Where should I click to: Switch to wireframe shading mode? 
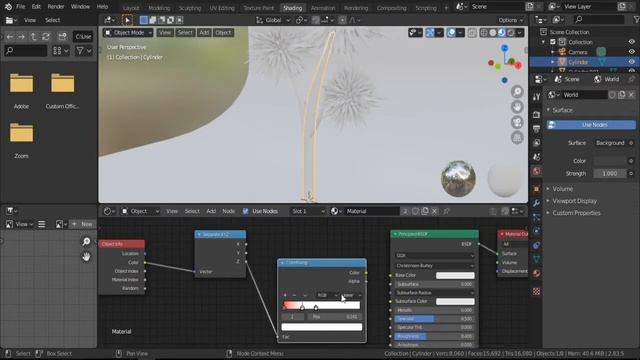484,33
